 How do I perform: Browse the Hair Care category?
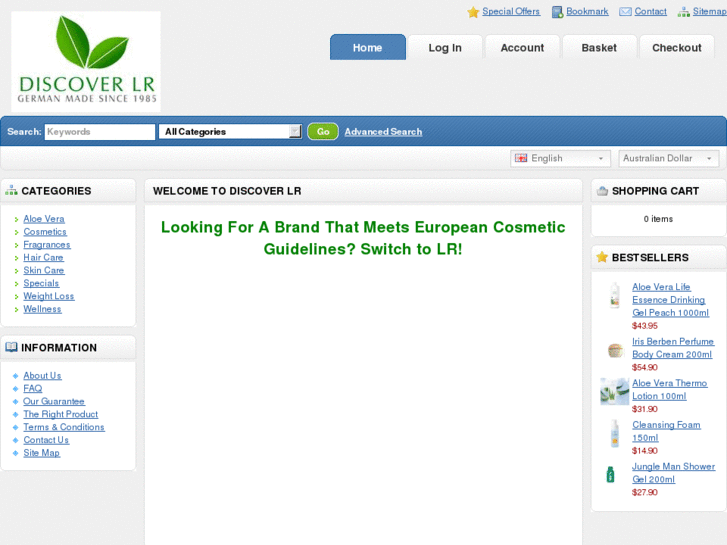(44, 257)
